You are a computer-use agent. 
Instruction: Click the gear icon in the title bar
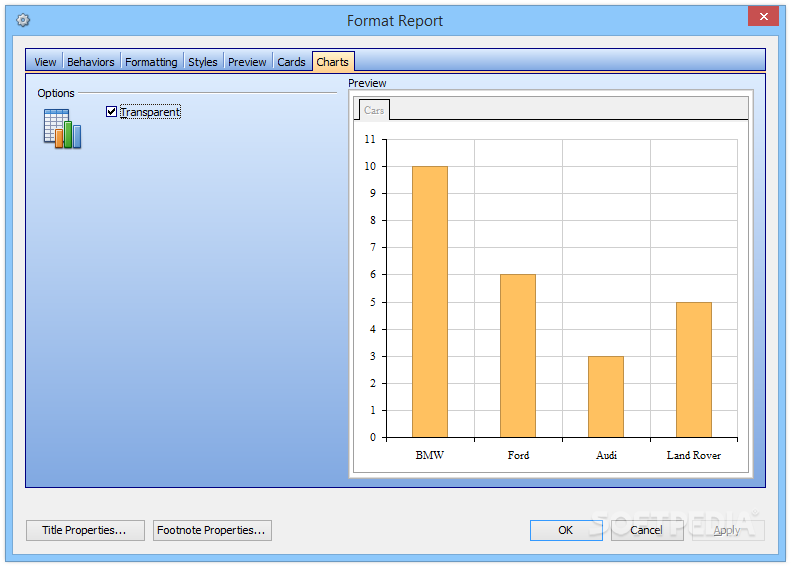(23, 20)
